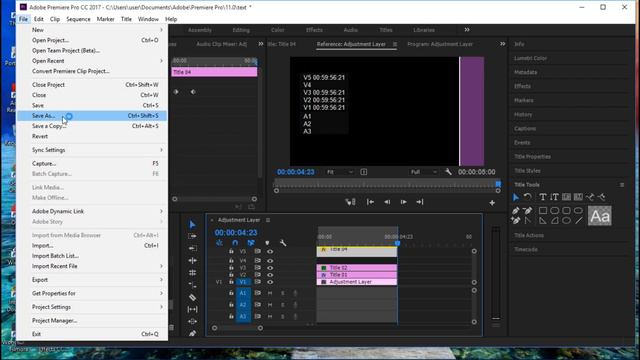Go to In point
The image size is (640, 360).
(x=370, y=202)
